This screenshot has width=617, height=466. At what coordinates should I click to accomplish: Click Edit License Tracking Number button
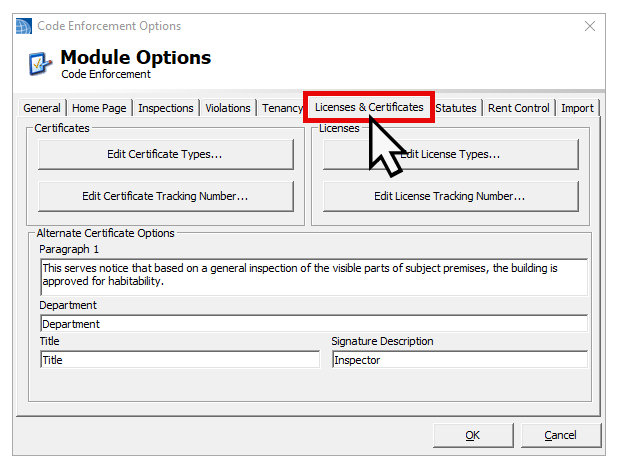[450, 196]
